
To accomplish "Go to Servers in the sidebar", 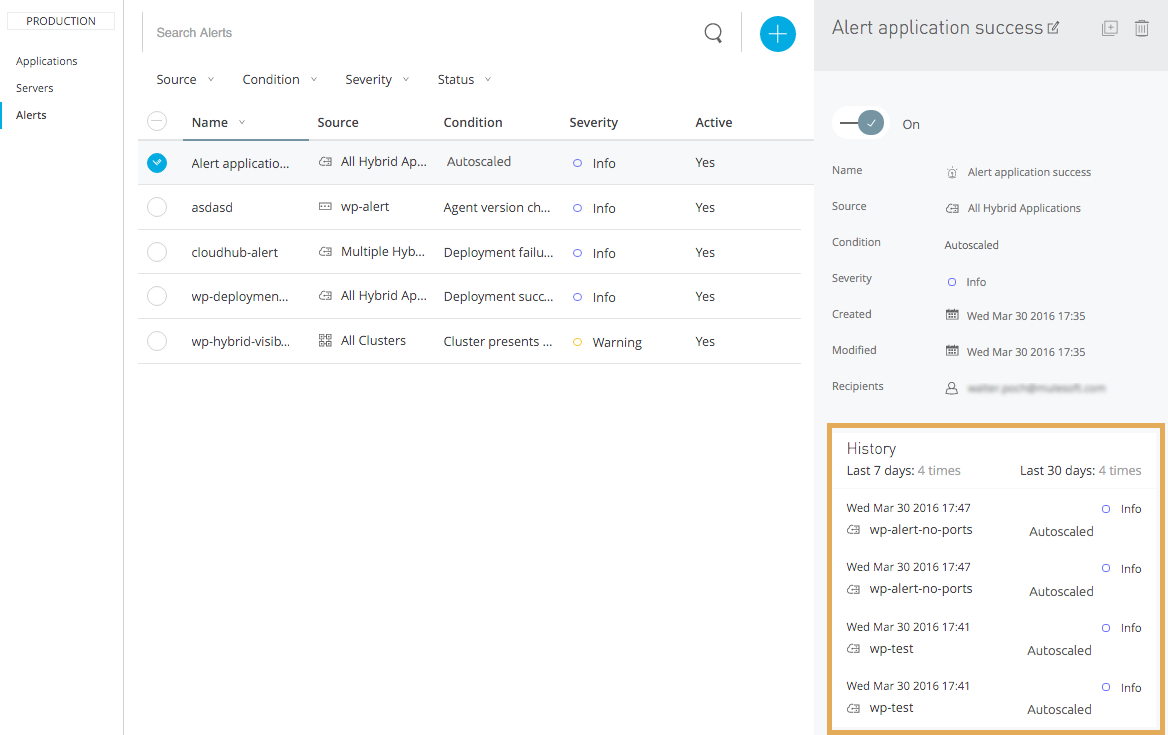I will click(35, 88).
